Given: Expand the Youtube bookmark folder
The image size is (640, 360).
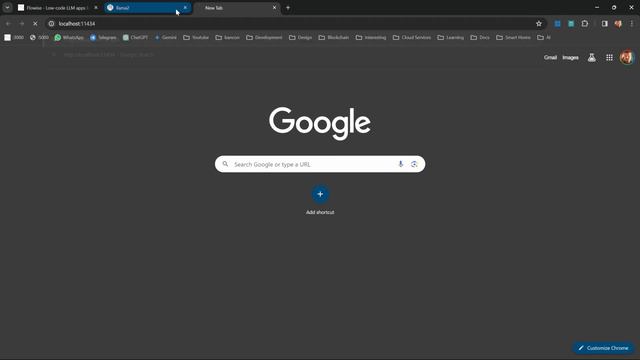Looking at the screenshot, I should click(x=196, y=38).
